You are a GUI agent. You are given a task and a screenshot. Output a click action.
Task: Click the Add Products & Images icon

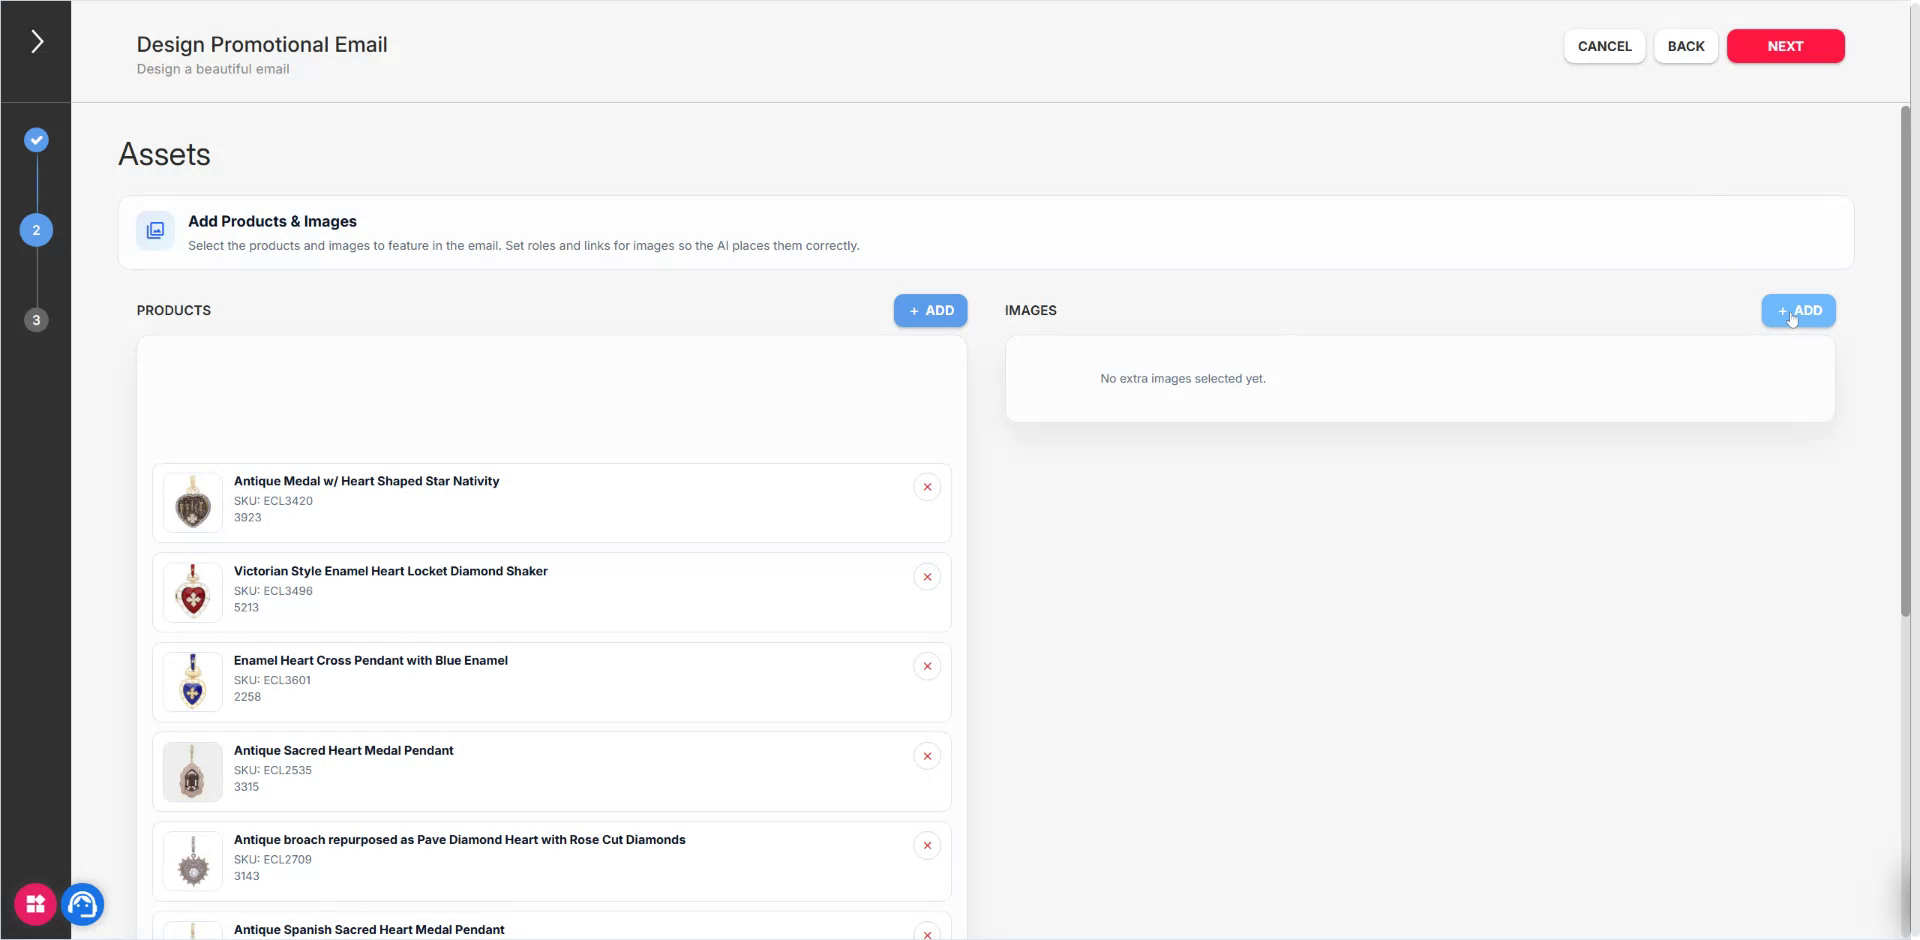coord(155,231)
